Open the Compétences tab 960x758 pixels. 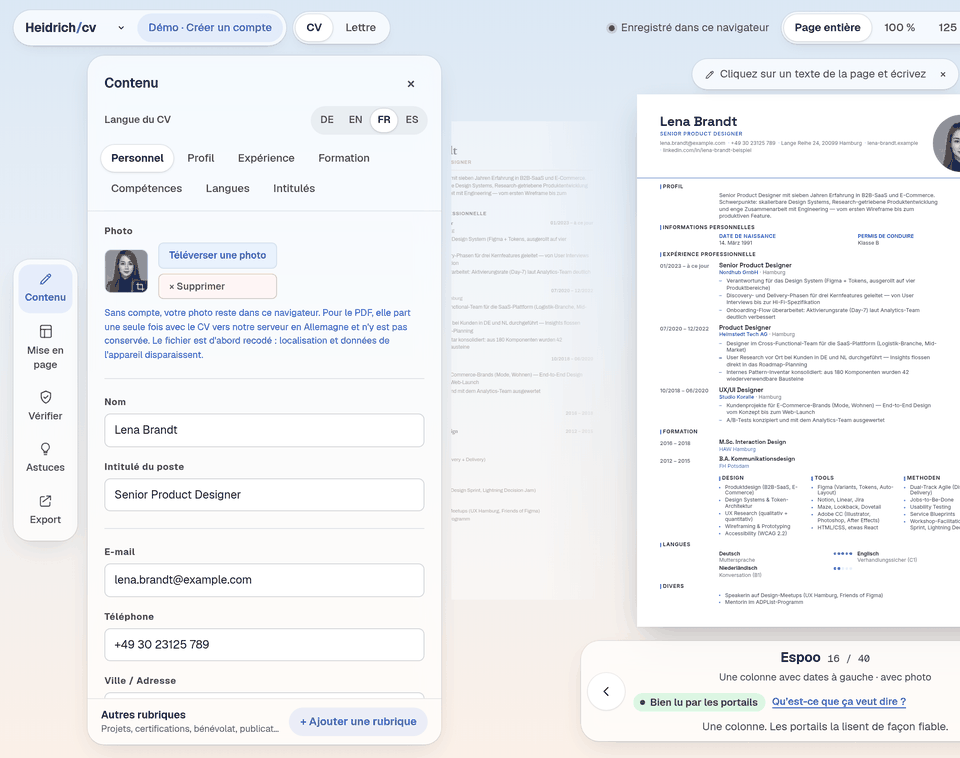pos(146,188)
